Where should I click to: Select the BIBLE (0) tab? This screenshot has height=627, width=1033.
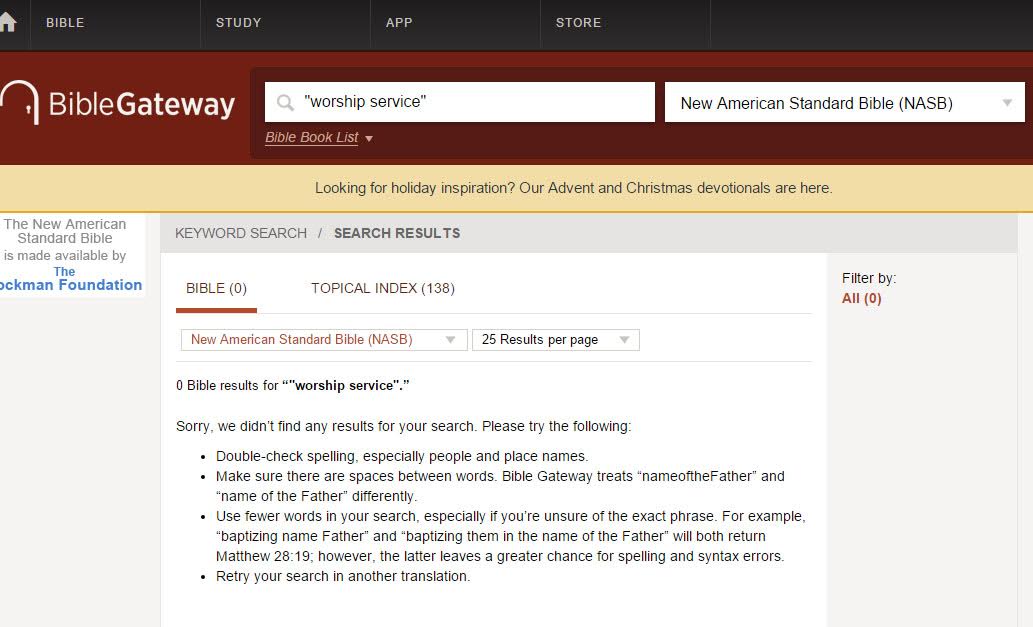click(x=216, y=288)
